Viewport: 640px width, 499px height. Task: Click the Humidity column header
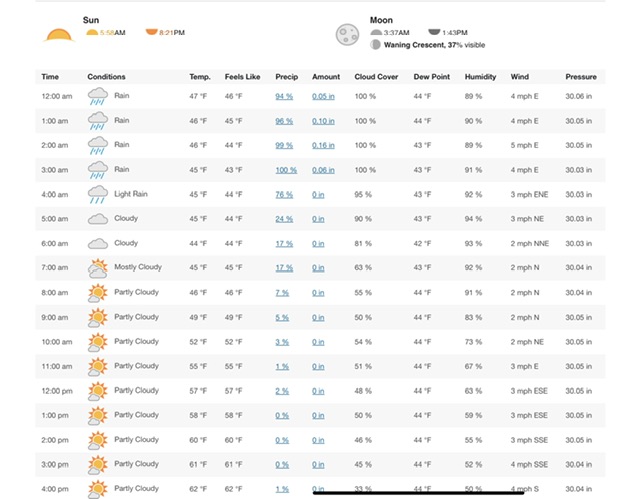[480, 77]
